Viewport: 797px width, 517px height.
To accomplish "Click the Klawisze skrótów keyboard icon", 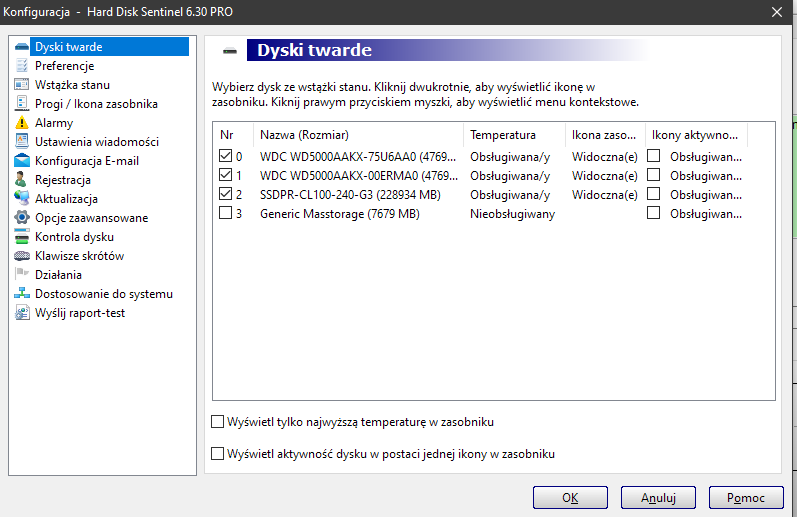I will tap(23, 256).
